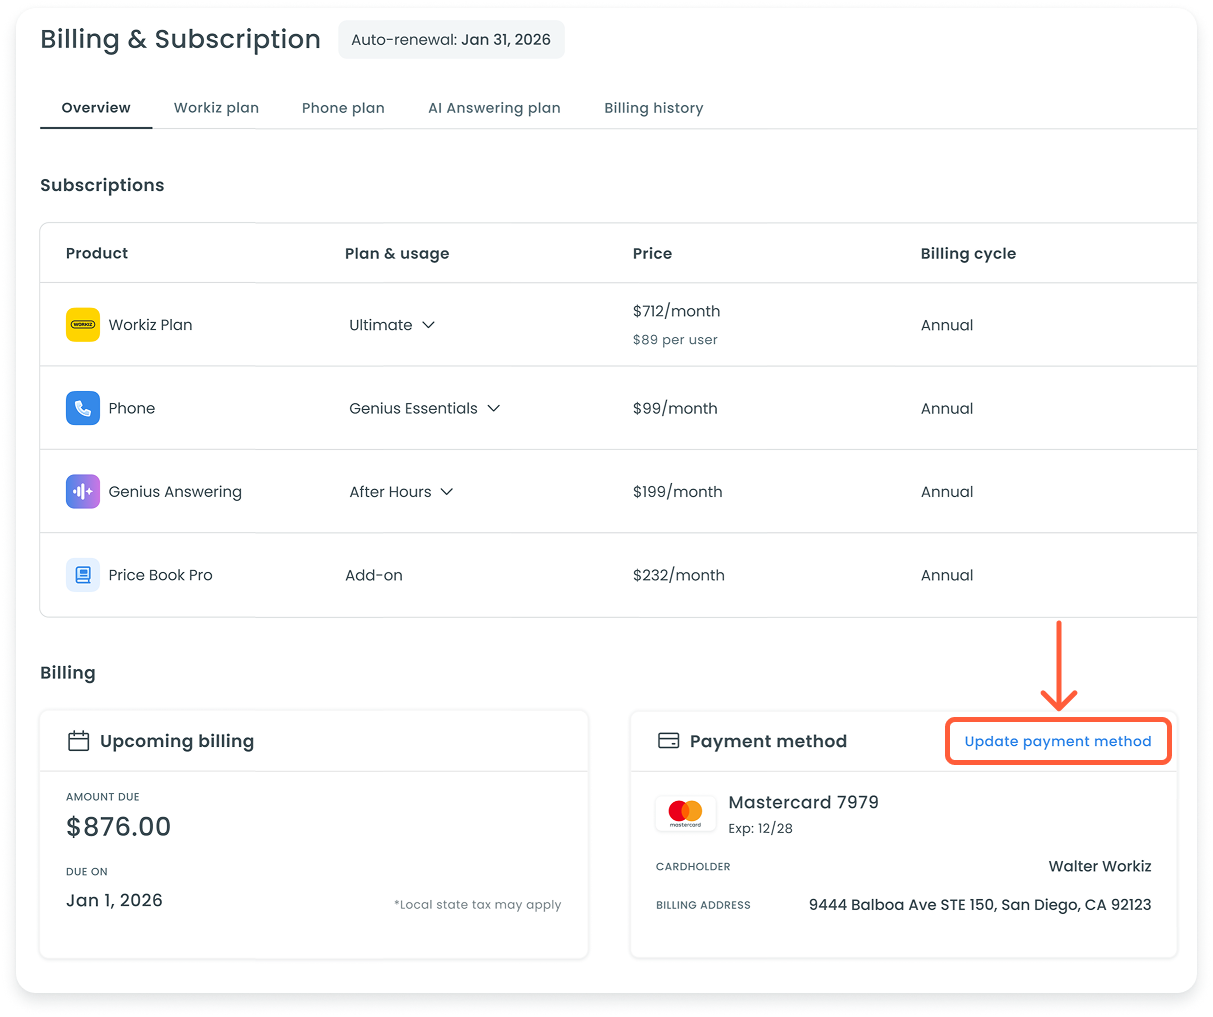
Task: Open the Billing history tab
Action: click(x=653, y=108)
